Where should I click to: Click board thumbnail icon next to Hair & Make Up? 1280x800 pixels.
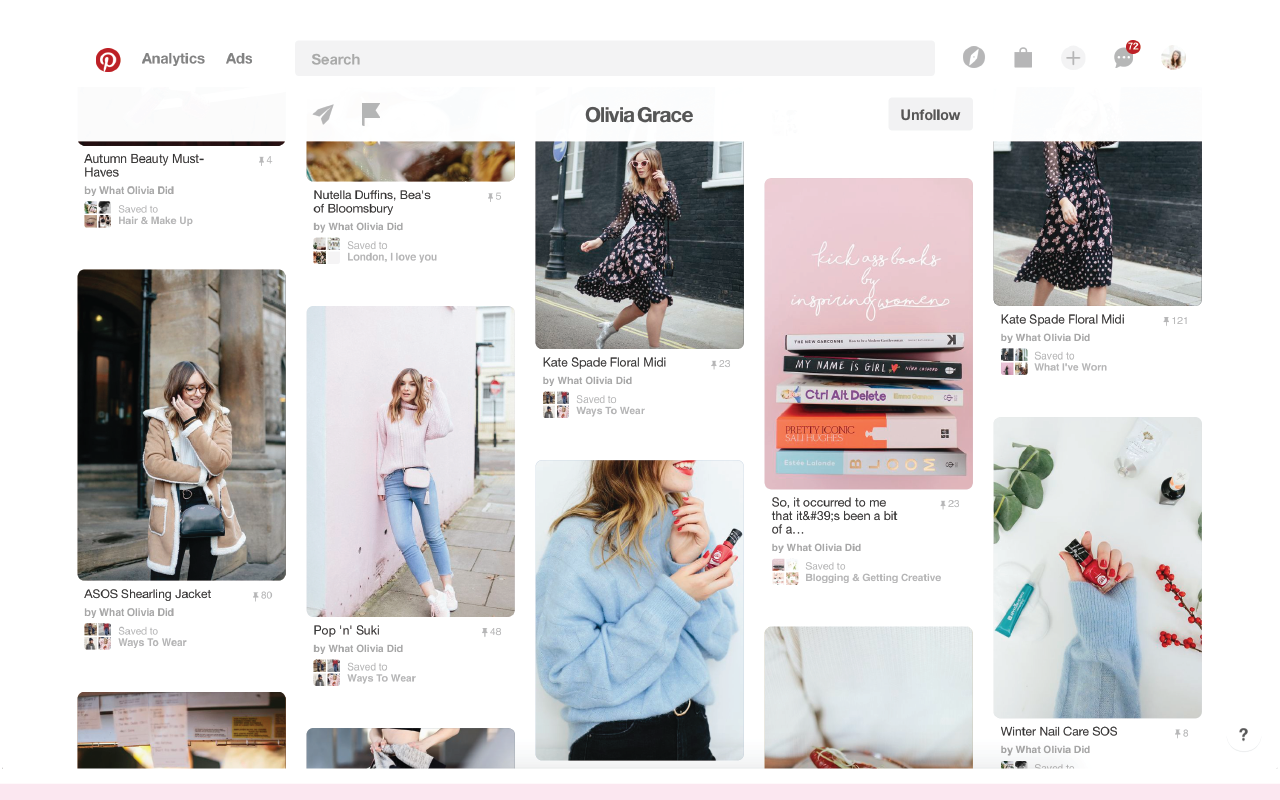98,215
